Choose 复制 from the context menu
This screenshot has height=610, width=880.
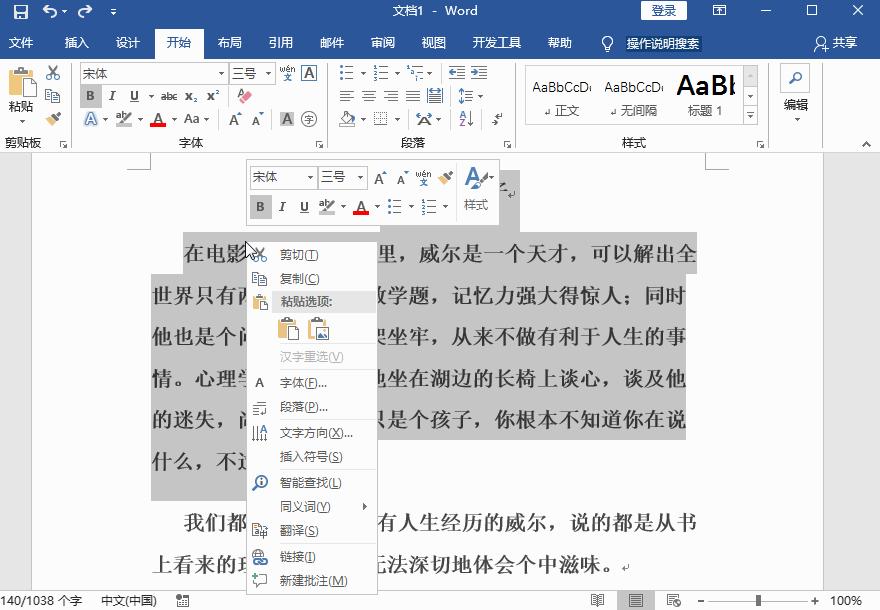298,278
